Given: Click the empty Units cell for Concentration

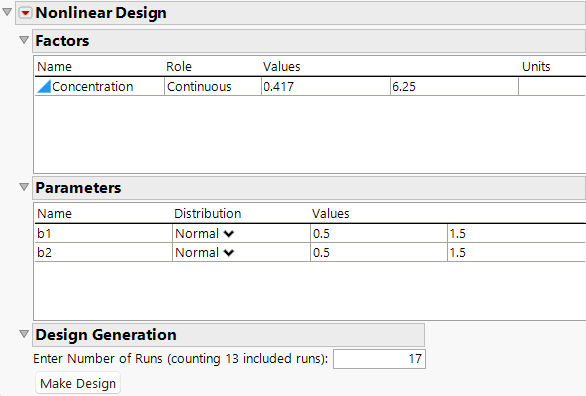Looking at the screenshot, I should coord(552,87).
